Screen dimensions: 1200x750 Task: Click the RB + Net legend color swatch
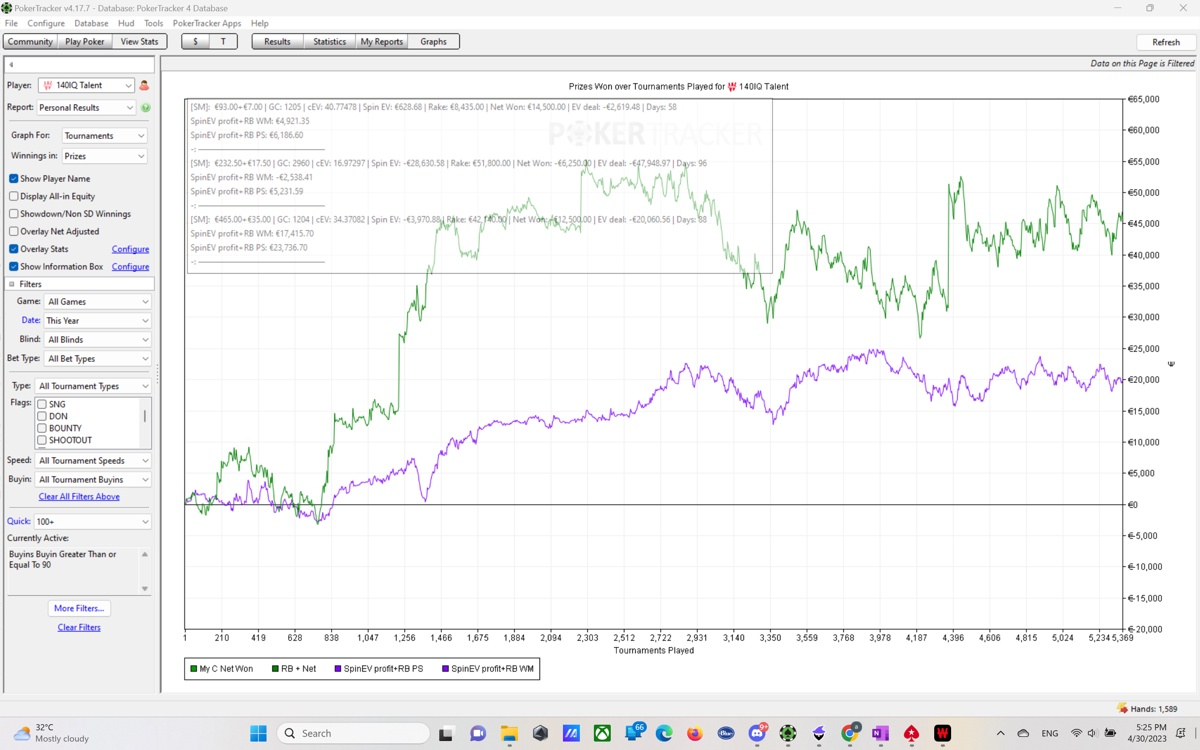276,669
